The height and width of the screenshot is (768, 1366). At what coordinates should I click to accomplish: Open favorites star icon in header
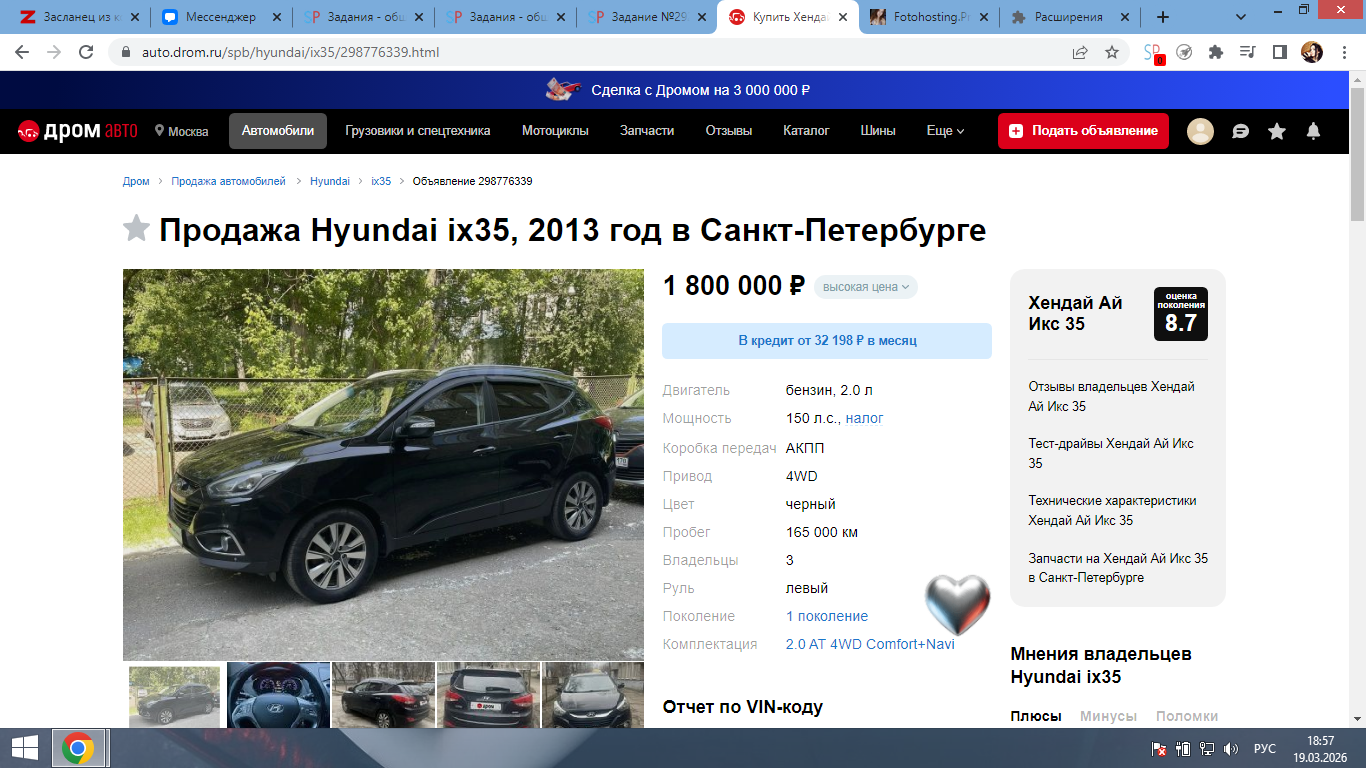tap(1277, 131)
